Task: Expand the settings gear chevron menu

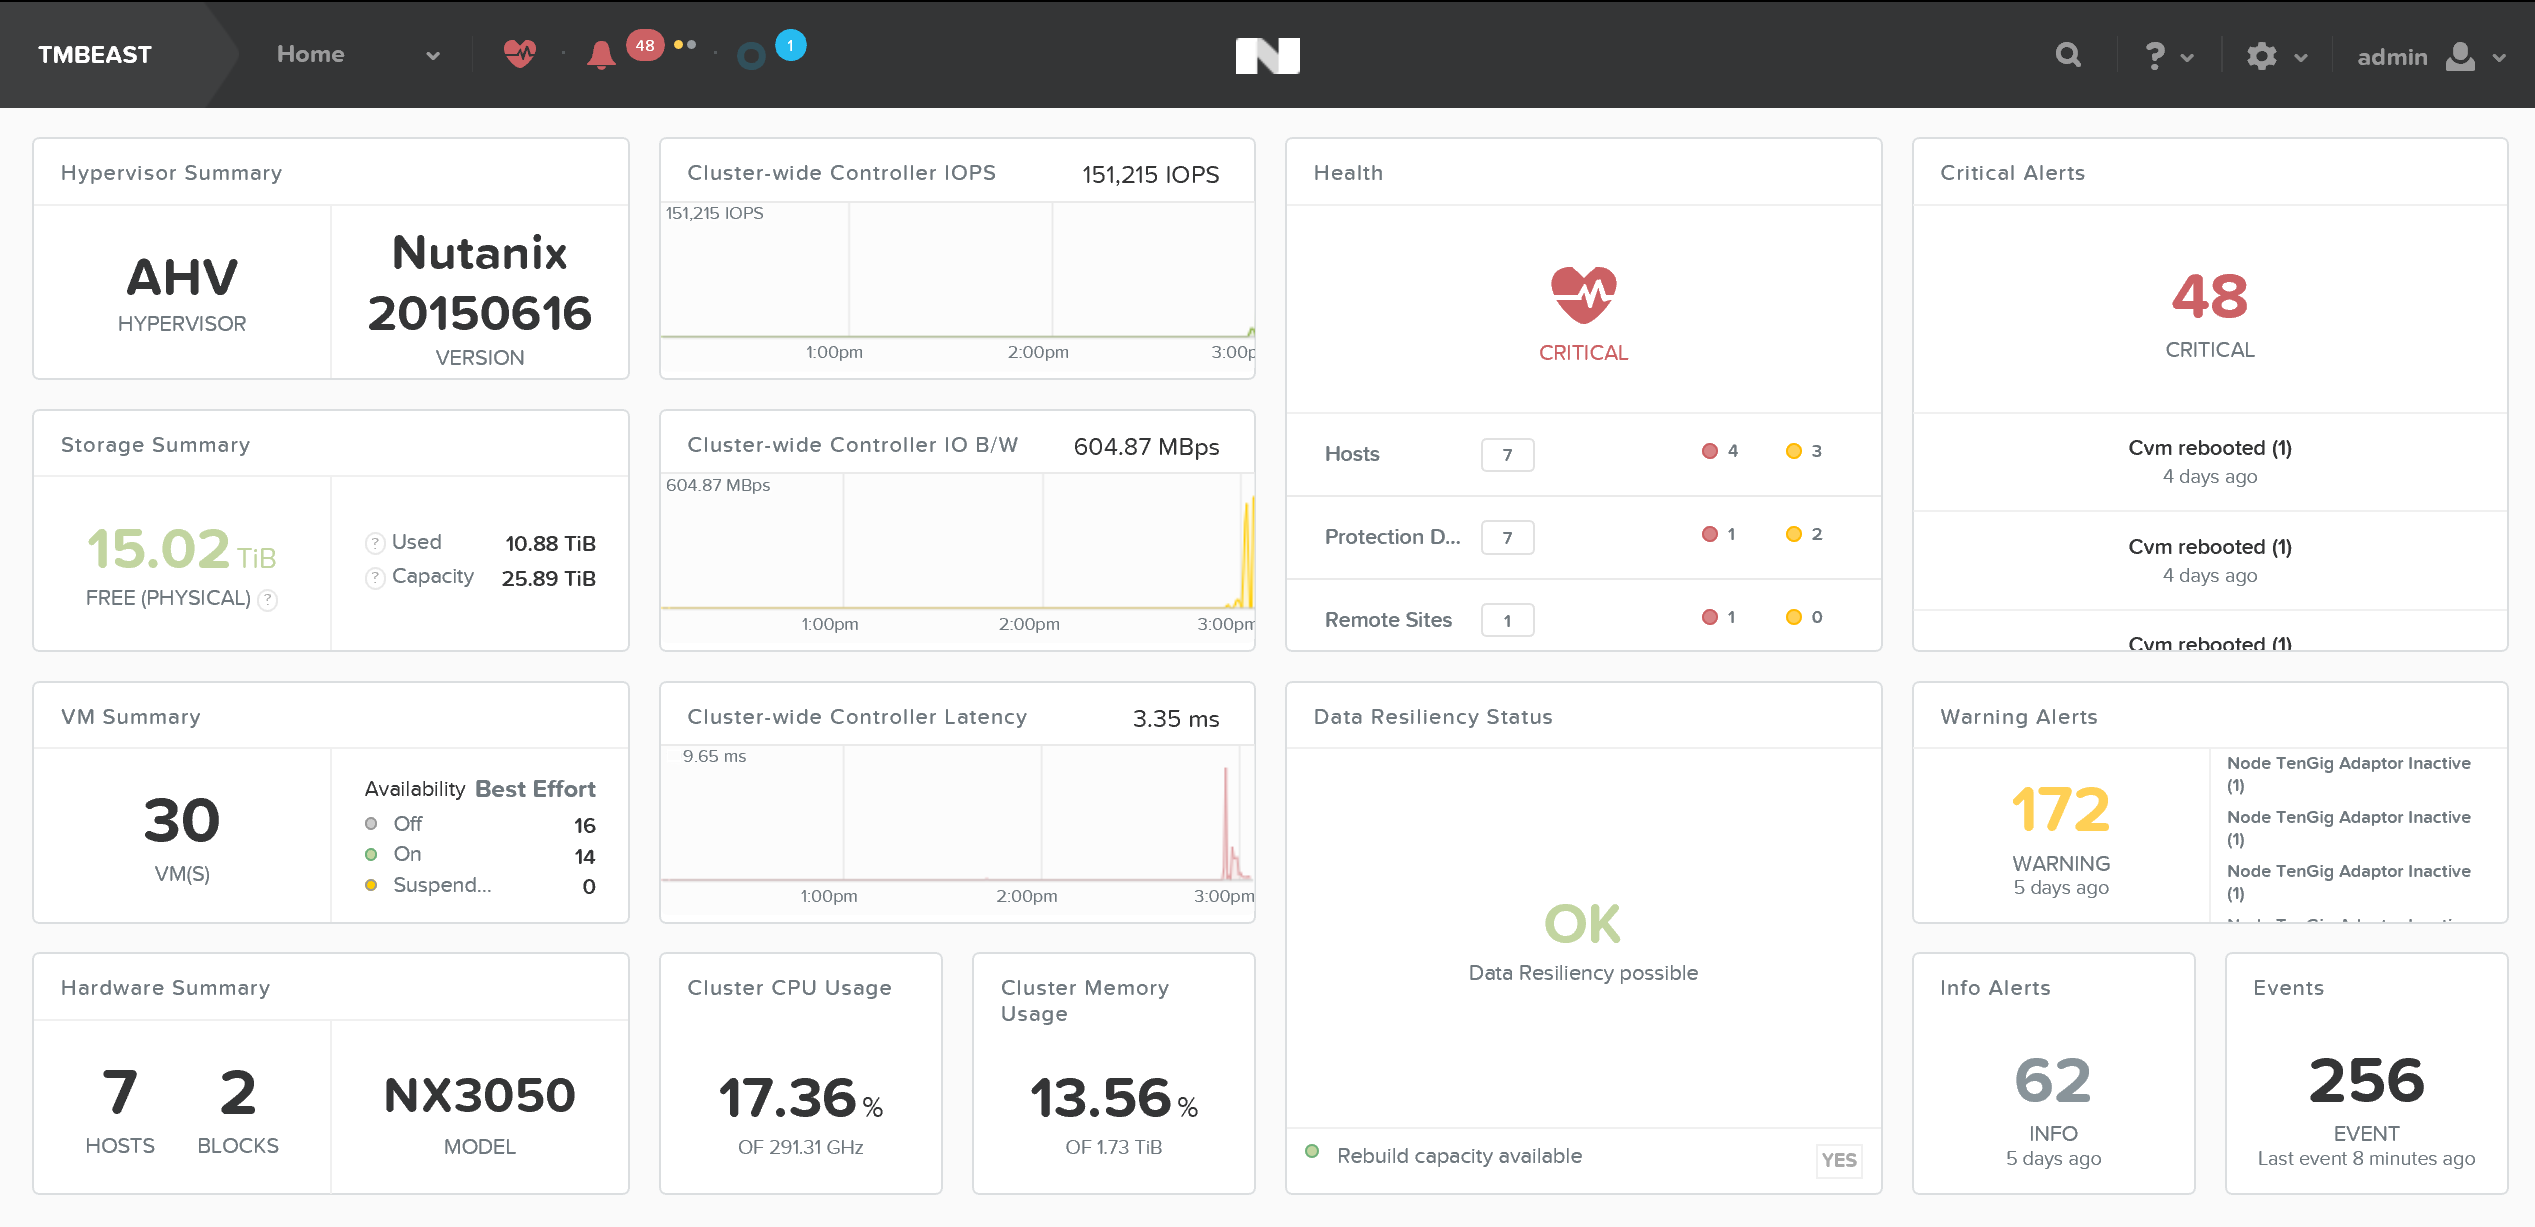Action: pos(2302,58)
